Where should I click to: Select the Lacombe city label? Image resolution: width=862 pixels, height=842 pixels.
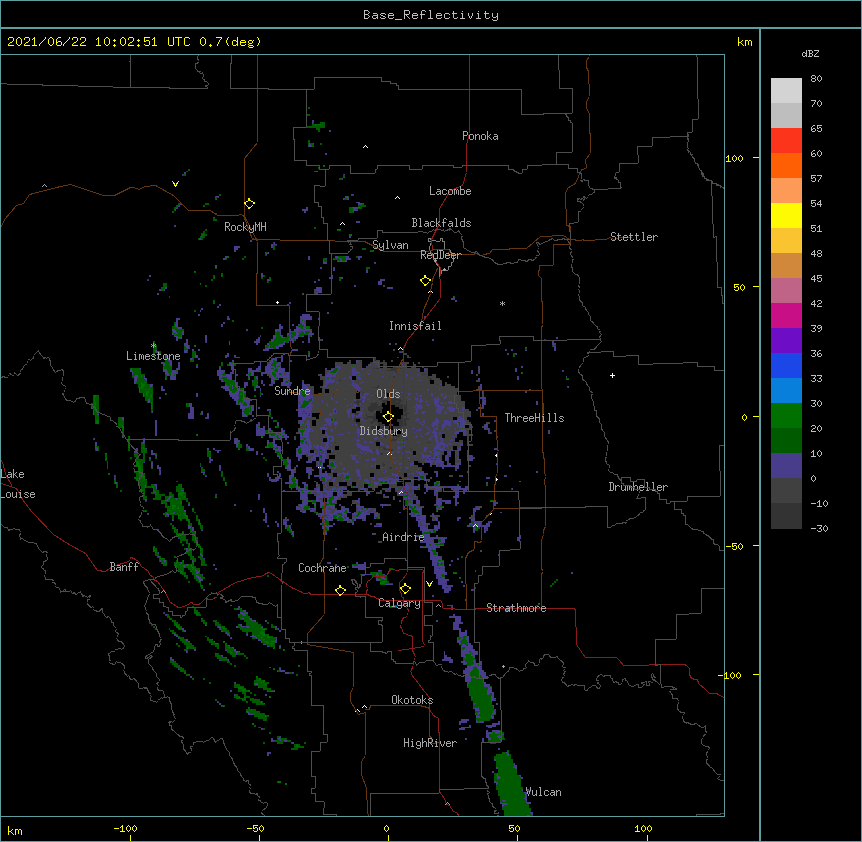tap(450, 191)
